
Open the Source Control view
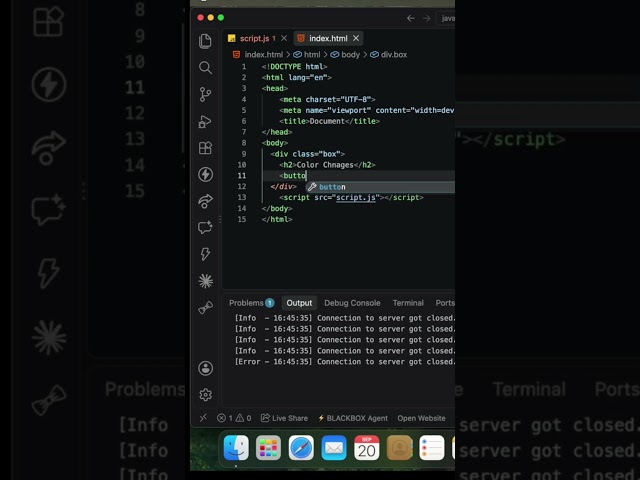[x=205, y=95]
